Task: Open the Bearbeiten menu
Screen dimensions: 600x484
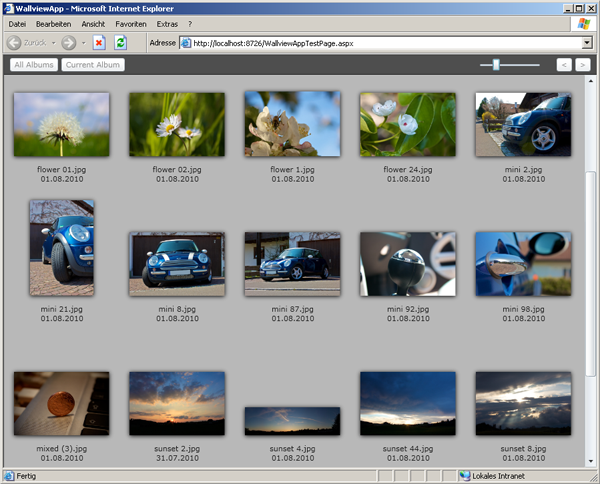Action: (x=54, y=24)
